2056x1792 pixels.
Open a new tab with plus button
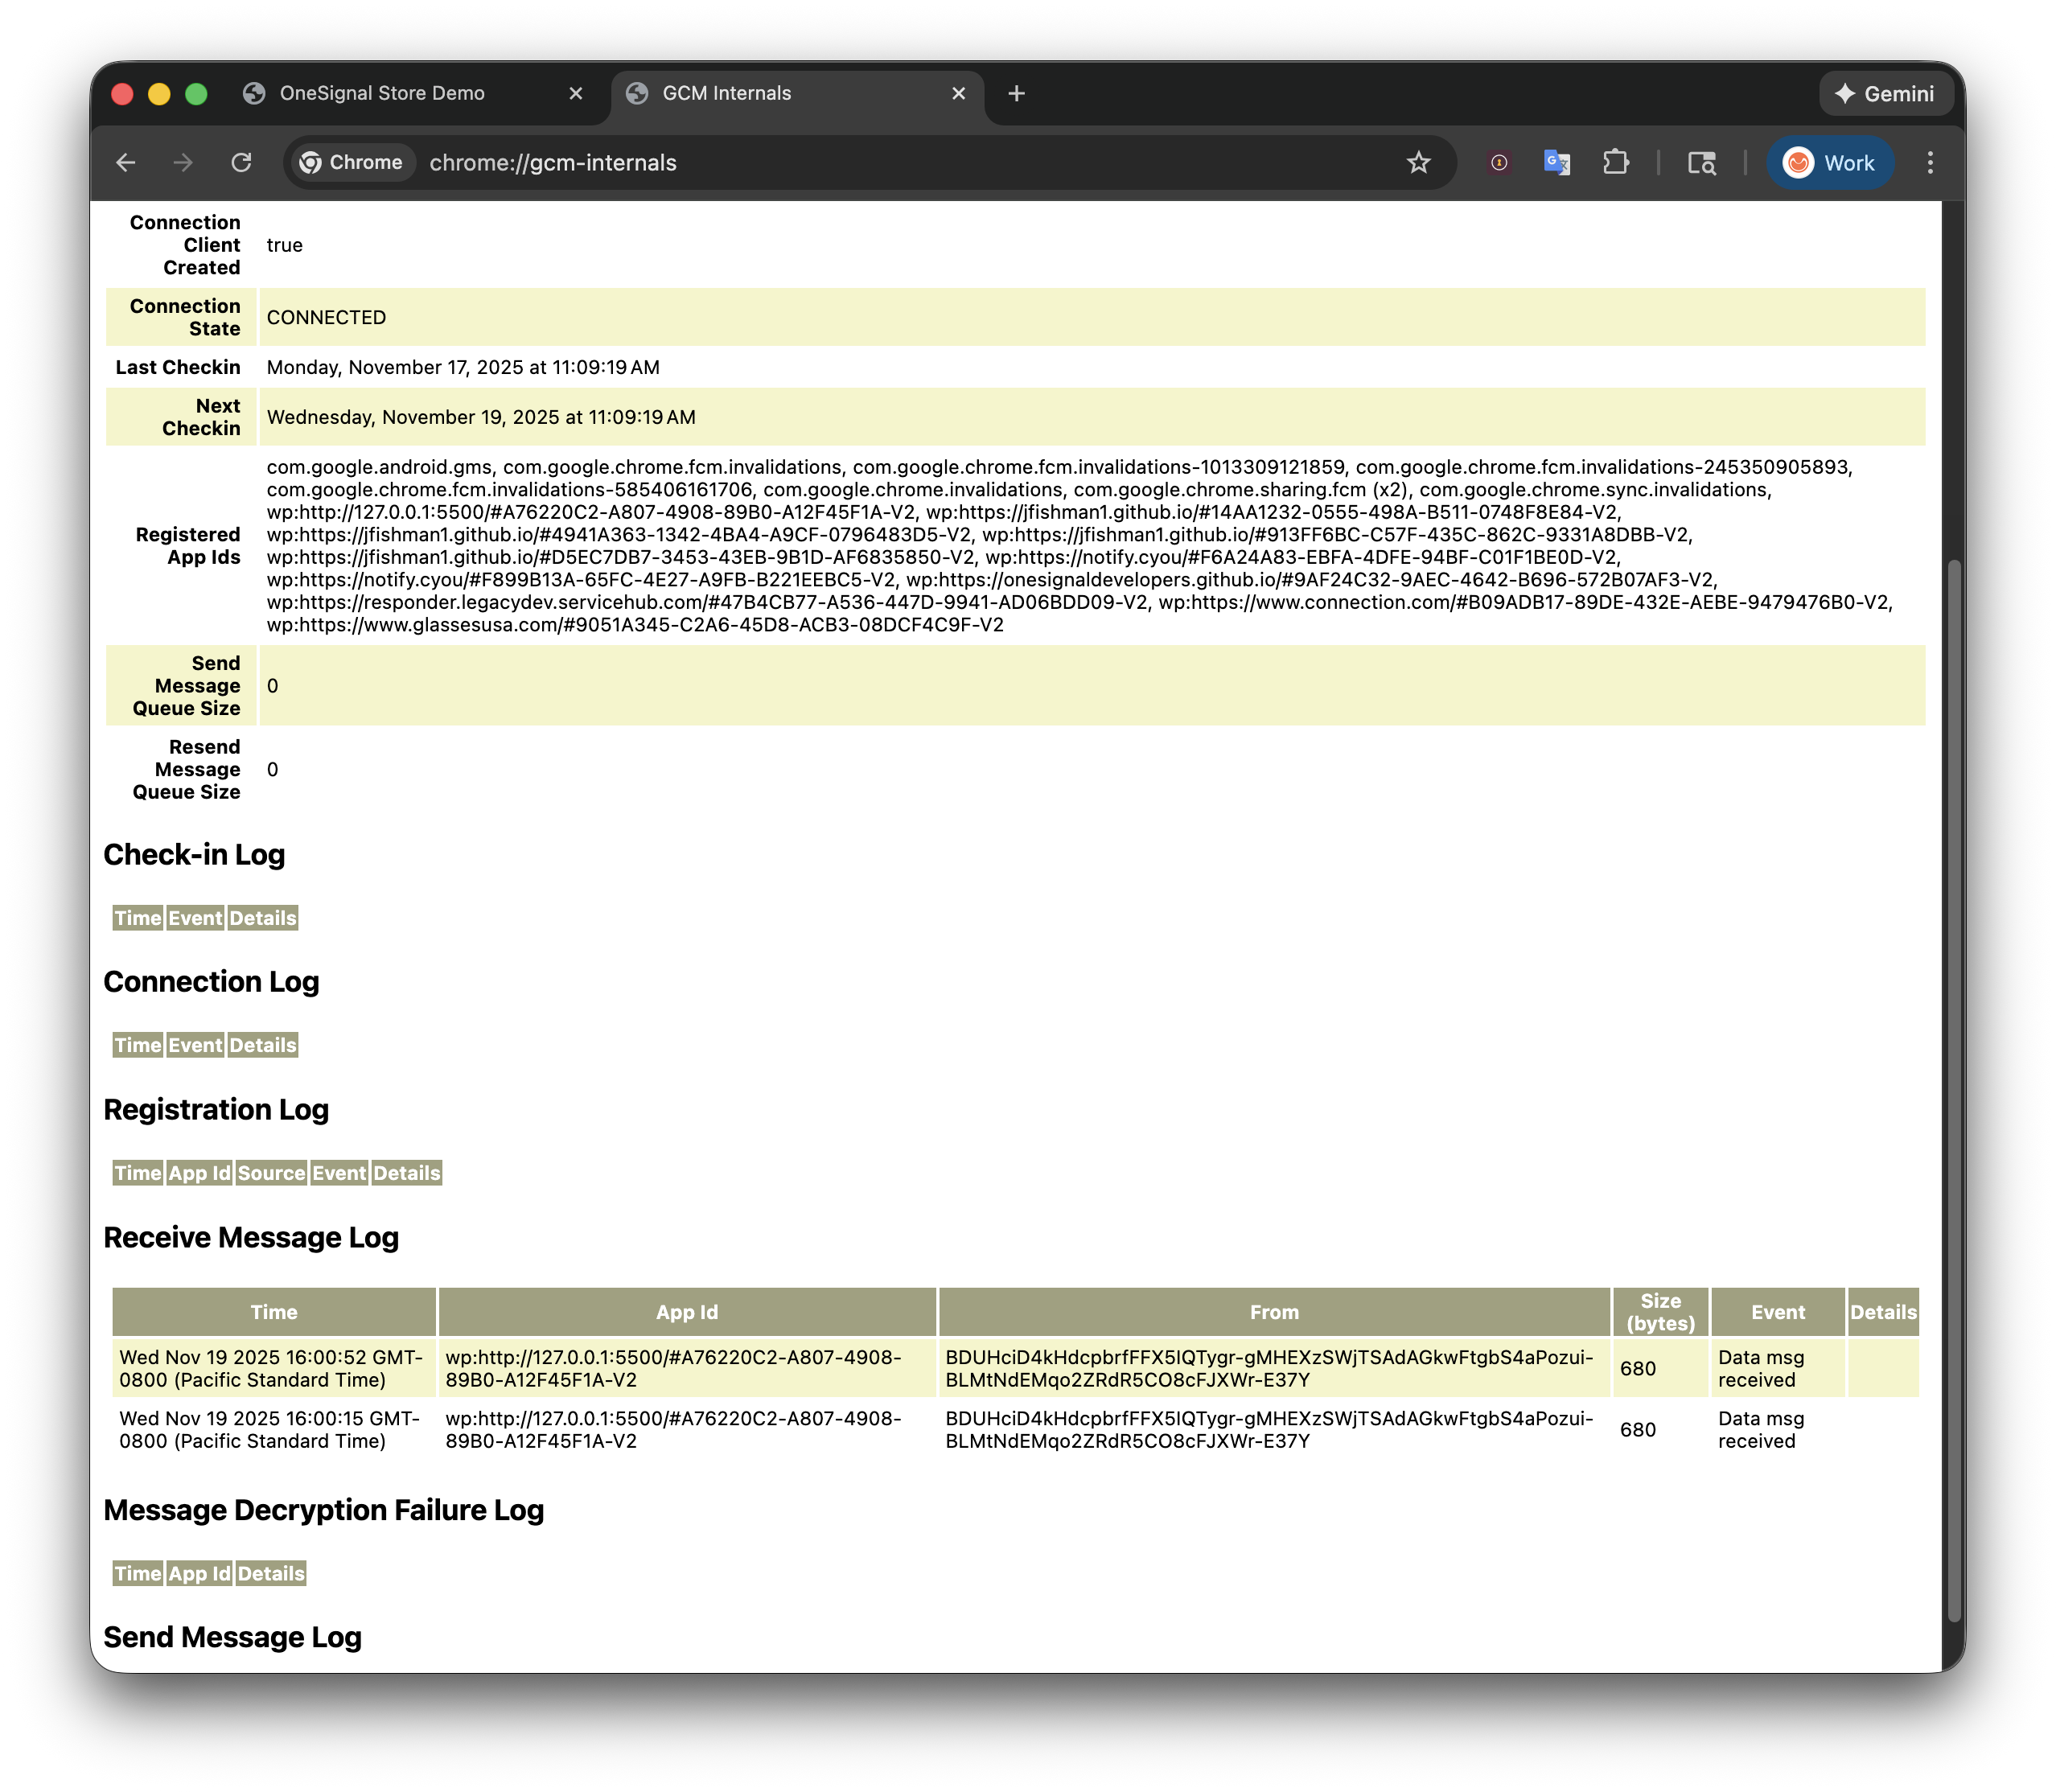click(x=1016, y=93)
